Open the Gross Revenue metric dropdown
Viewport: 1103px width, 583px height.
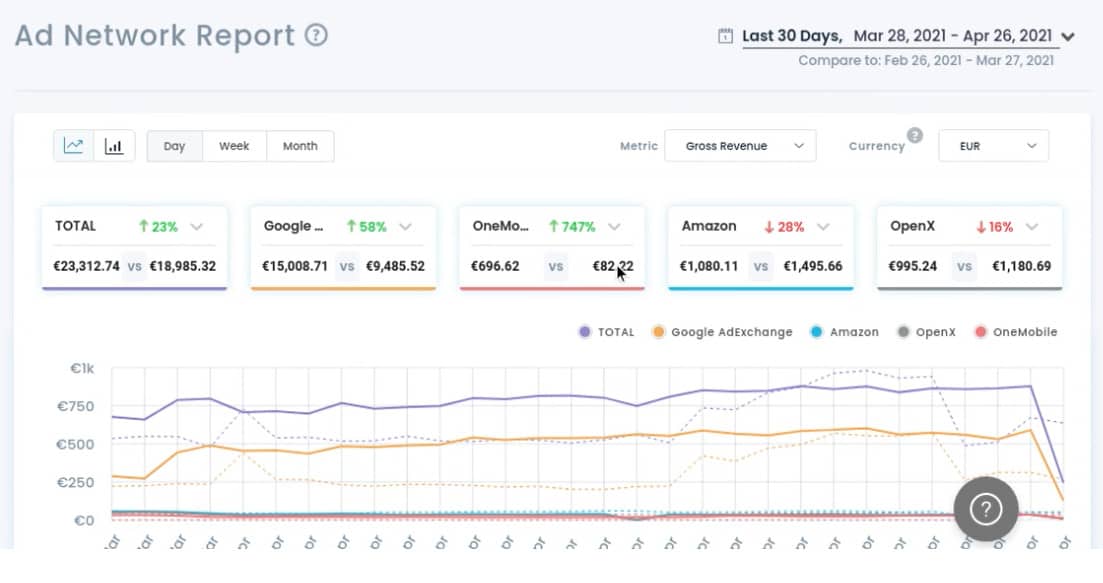pyautogui.click(x=740, y=146)
